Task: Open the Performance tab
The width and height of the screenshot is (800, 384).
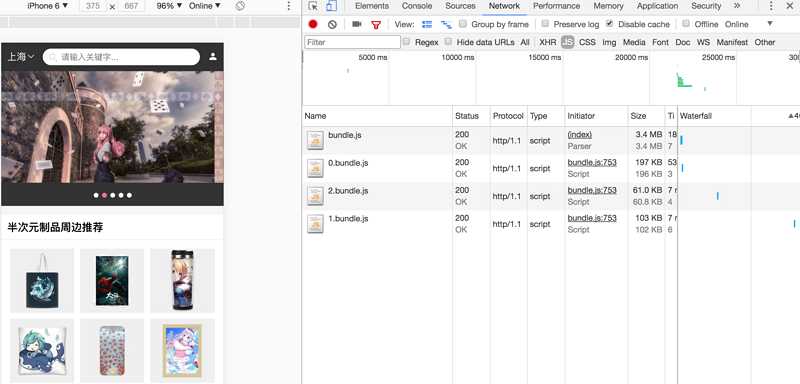Action: tap(556, 6)
